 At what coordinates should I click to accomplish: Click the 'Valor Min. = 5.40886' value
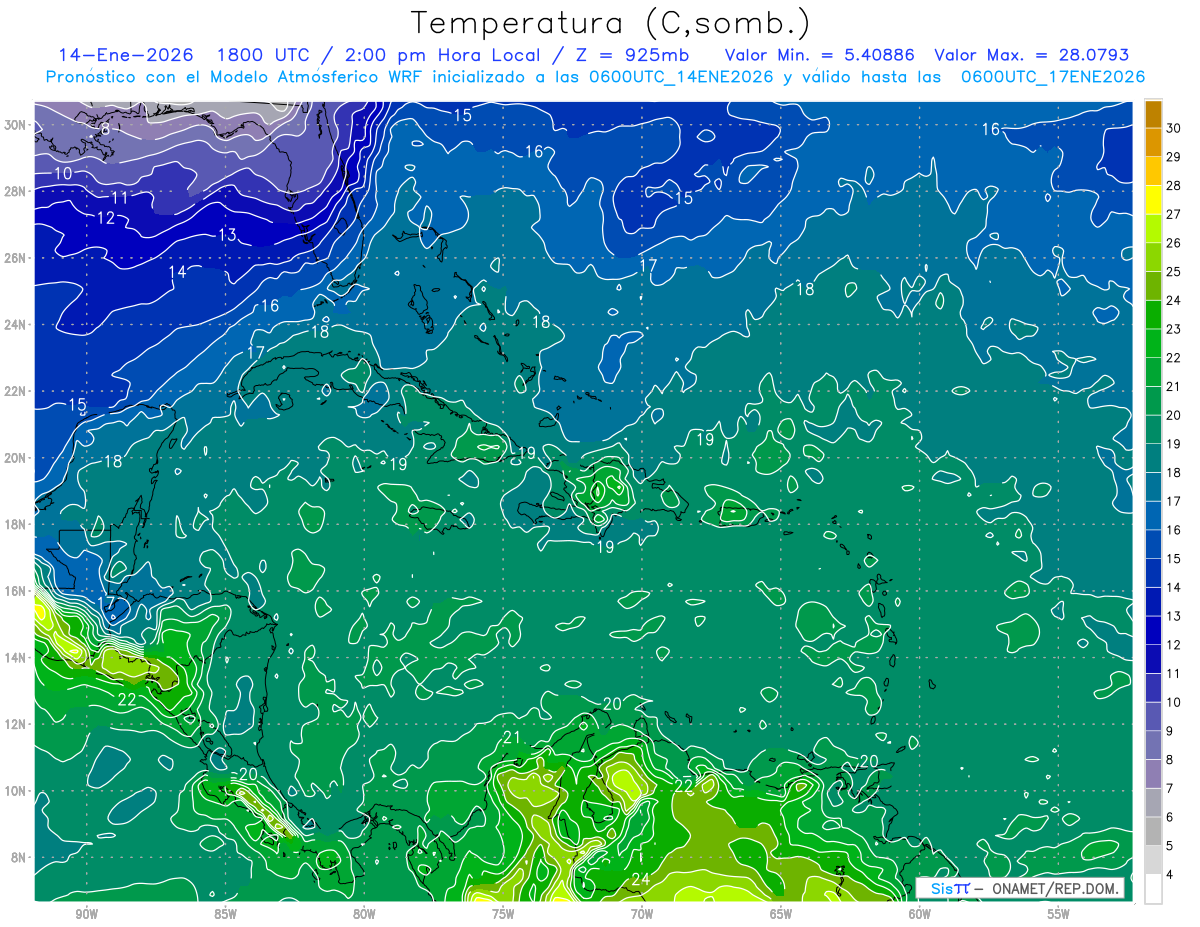(819, 55)
